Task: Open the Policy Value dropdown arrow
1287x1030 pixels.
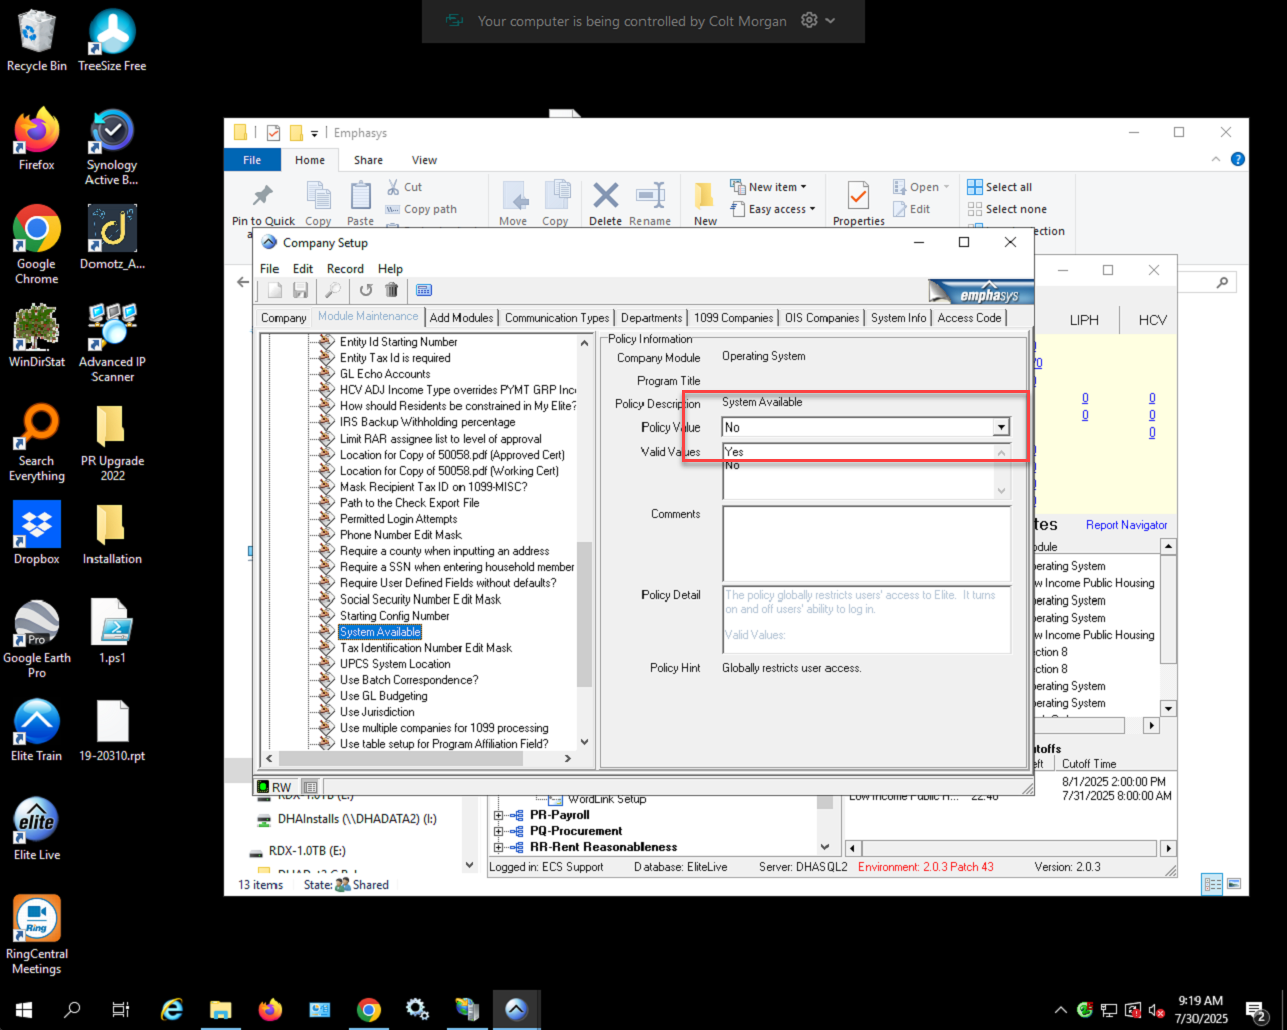Action: (1001, 427)
